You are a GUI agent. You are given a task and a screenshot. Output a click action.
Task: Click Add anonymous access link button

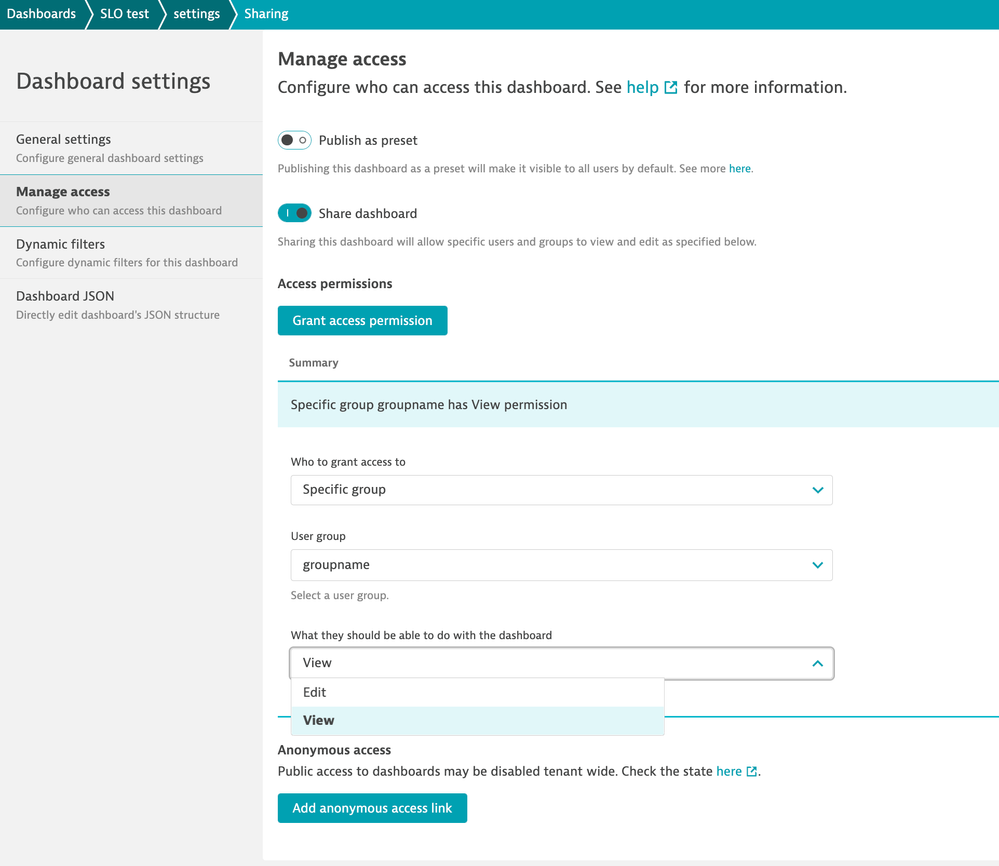click(x=372, y=808)
